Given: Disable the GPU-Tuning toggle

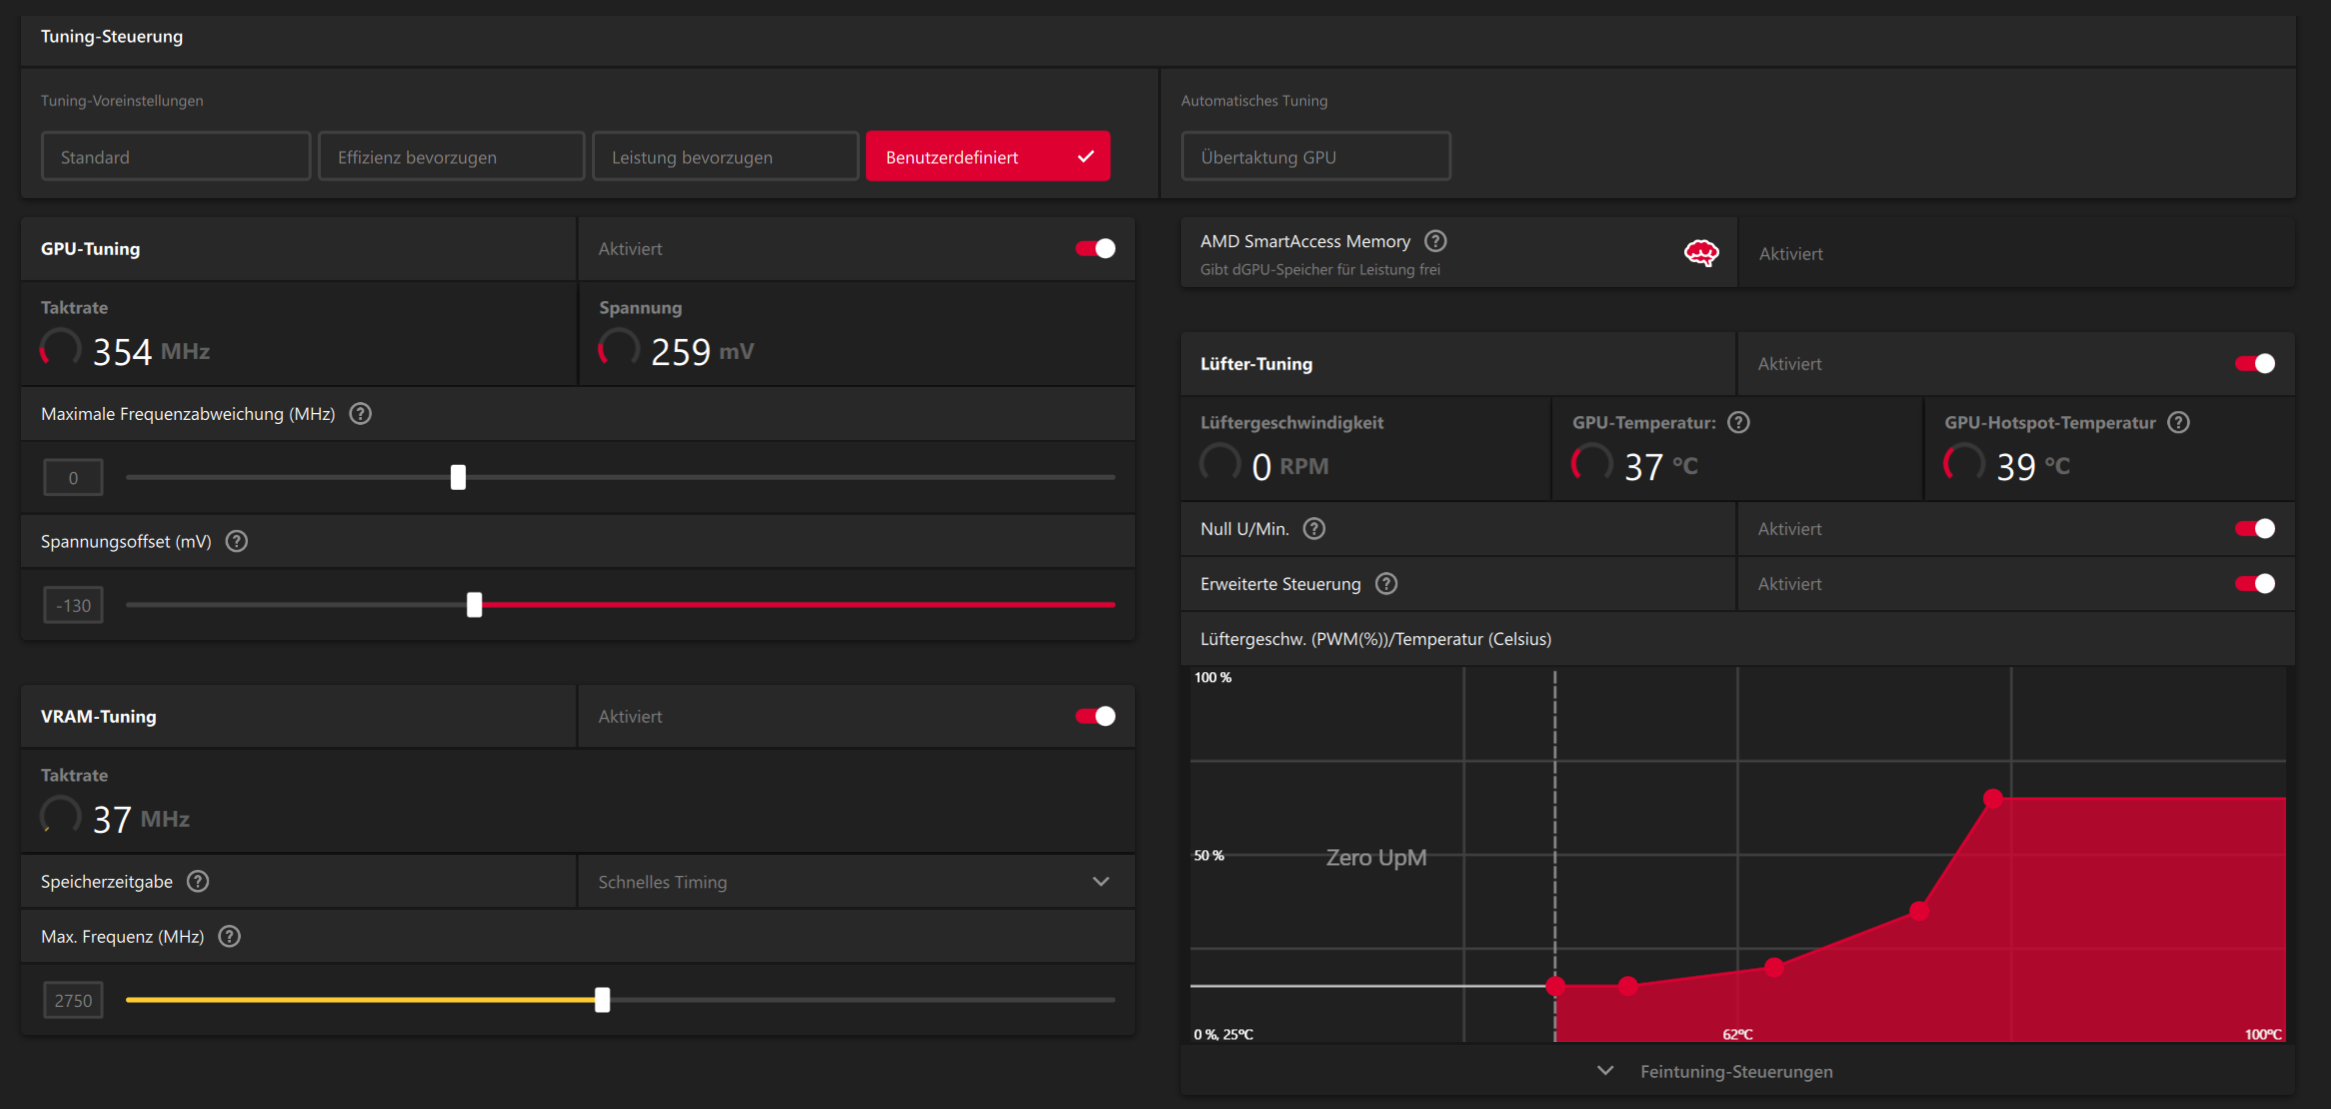Looking at the screenshot, I should (x=1095, y=249).
